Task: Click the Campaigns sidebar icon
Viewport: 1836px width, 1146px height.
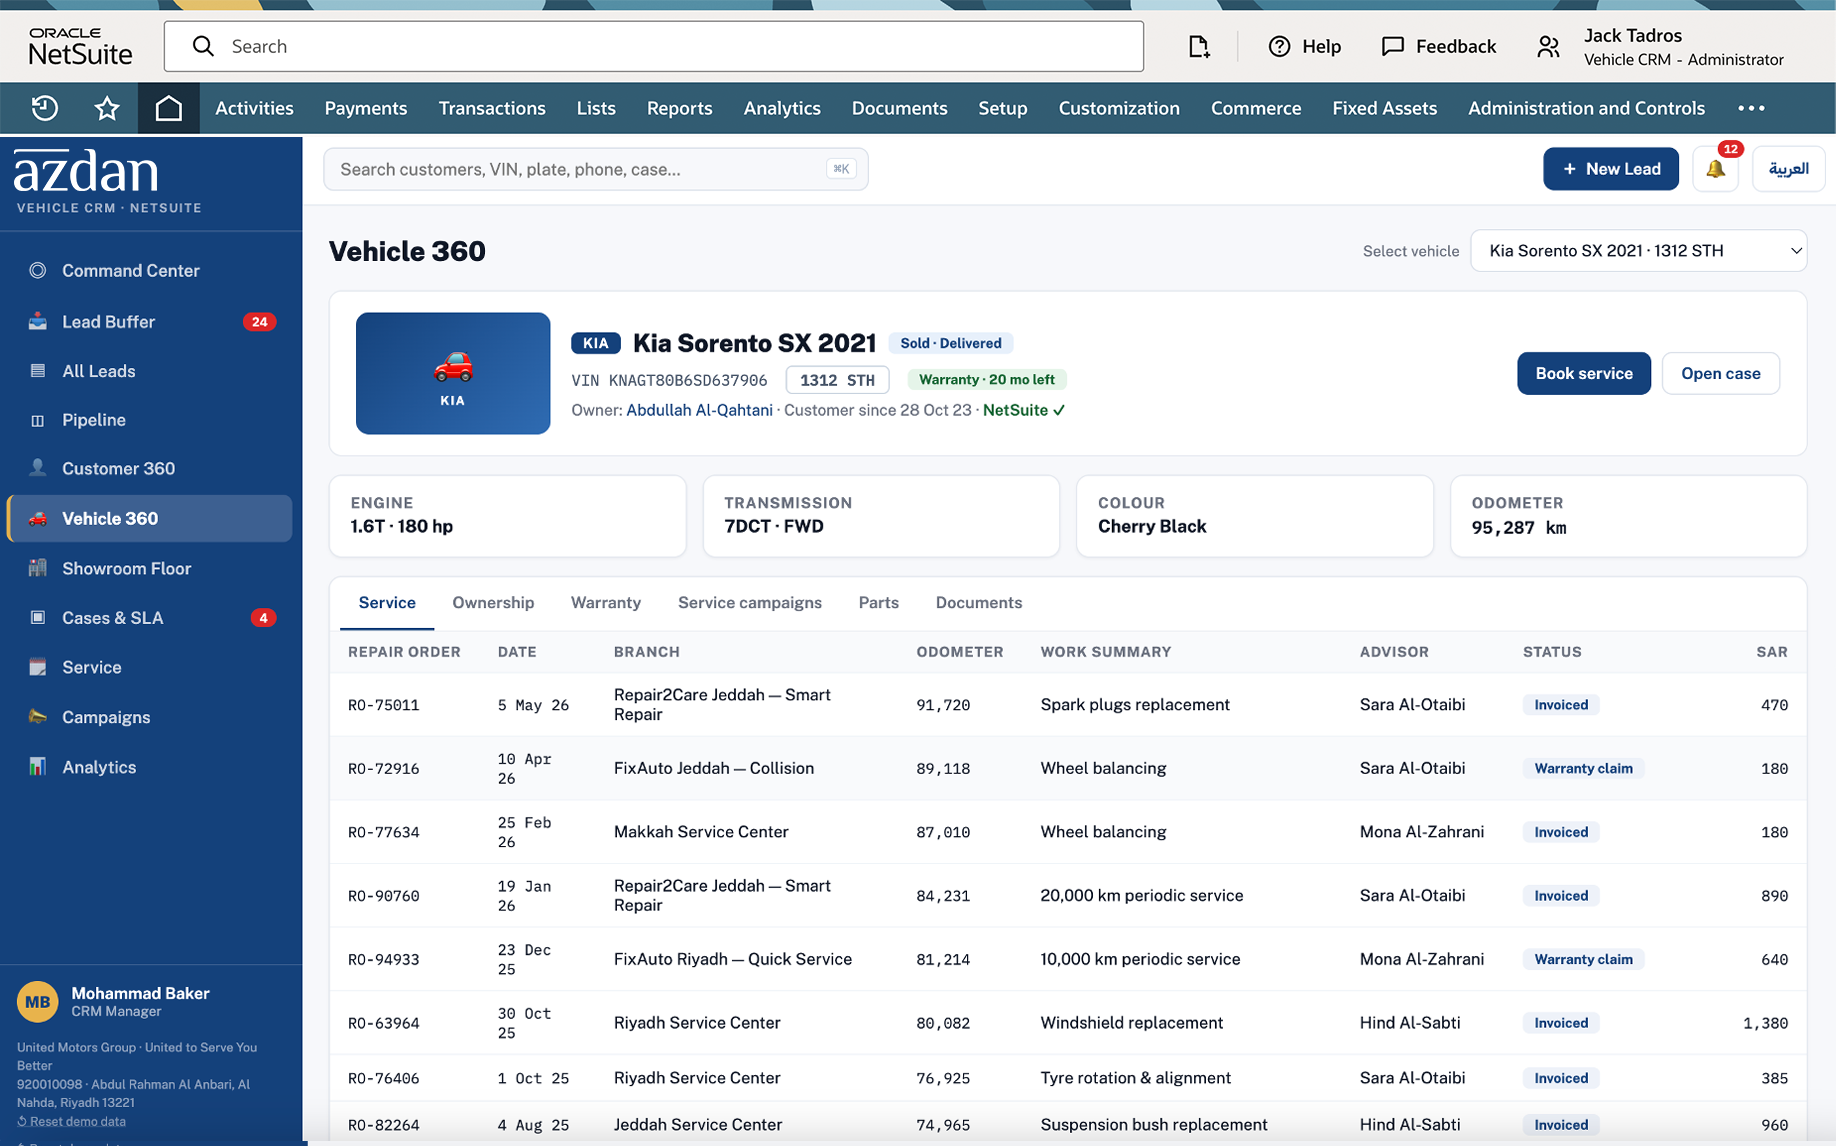Action: point(38,717)
